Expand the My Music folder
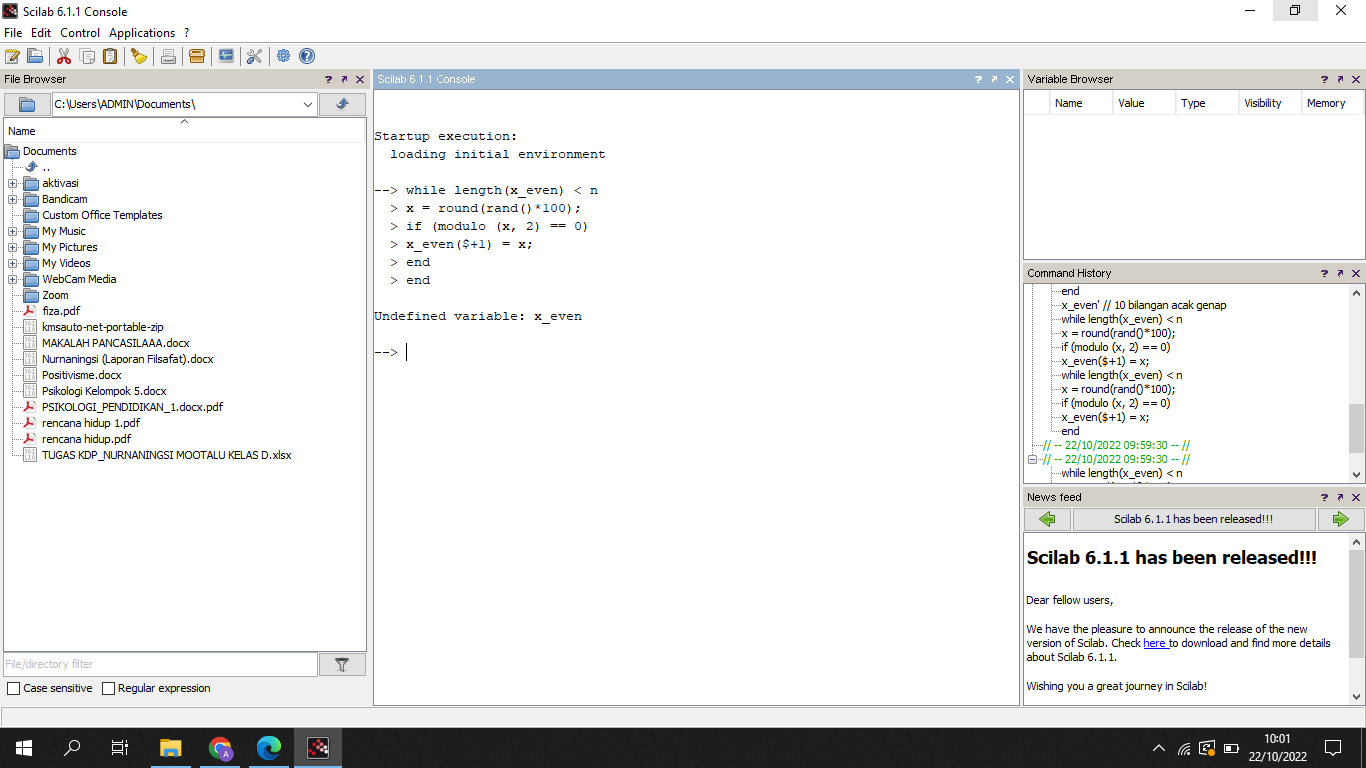 tap(12, 231)
